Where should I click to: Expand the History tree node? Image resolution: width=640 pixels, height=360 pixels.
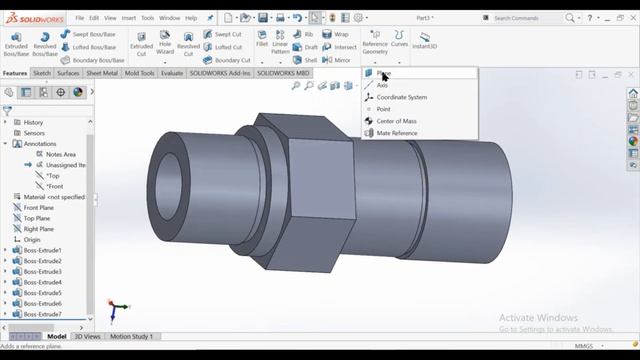tap(5, 122)
